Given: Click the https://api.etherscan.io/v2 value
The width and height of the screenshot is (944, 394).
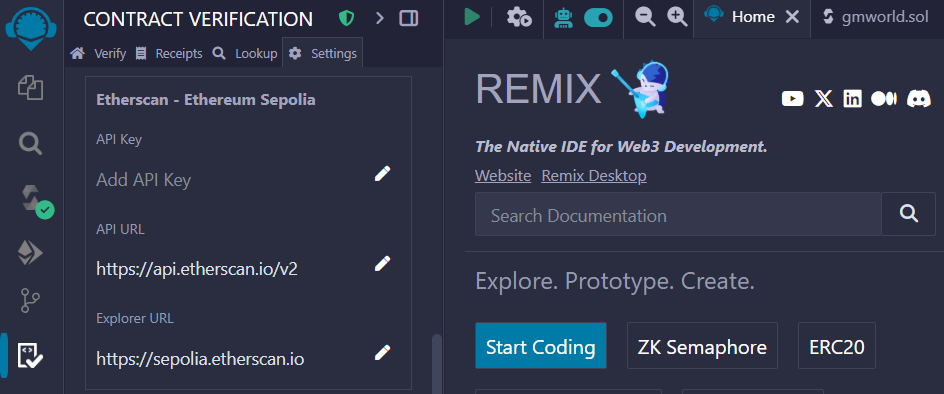Looking at the screenshot, I should click(197, 269).
